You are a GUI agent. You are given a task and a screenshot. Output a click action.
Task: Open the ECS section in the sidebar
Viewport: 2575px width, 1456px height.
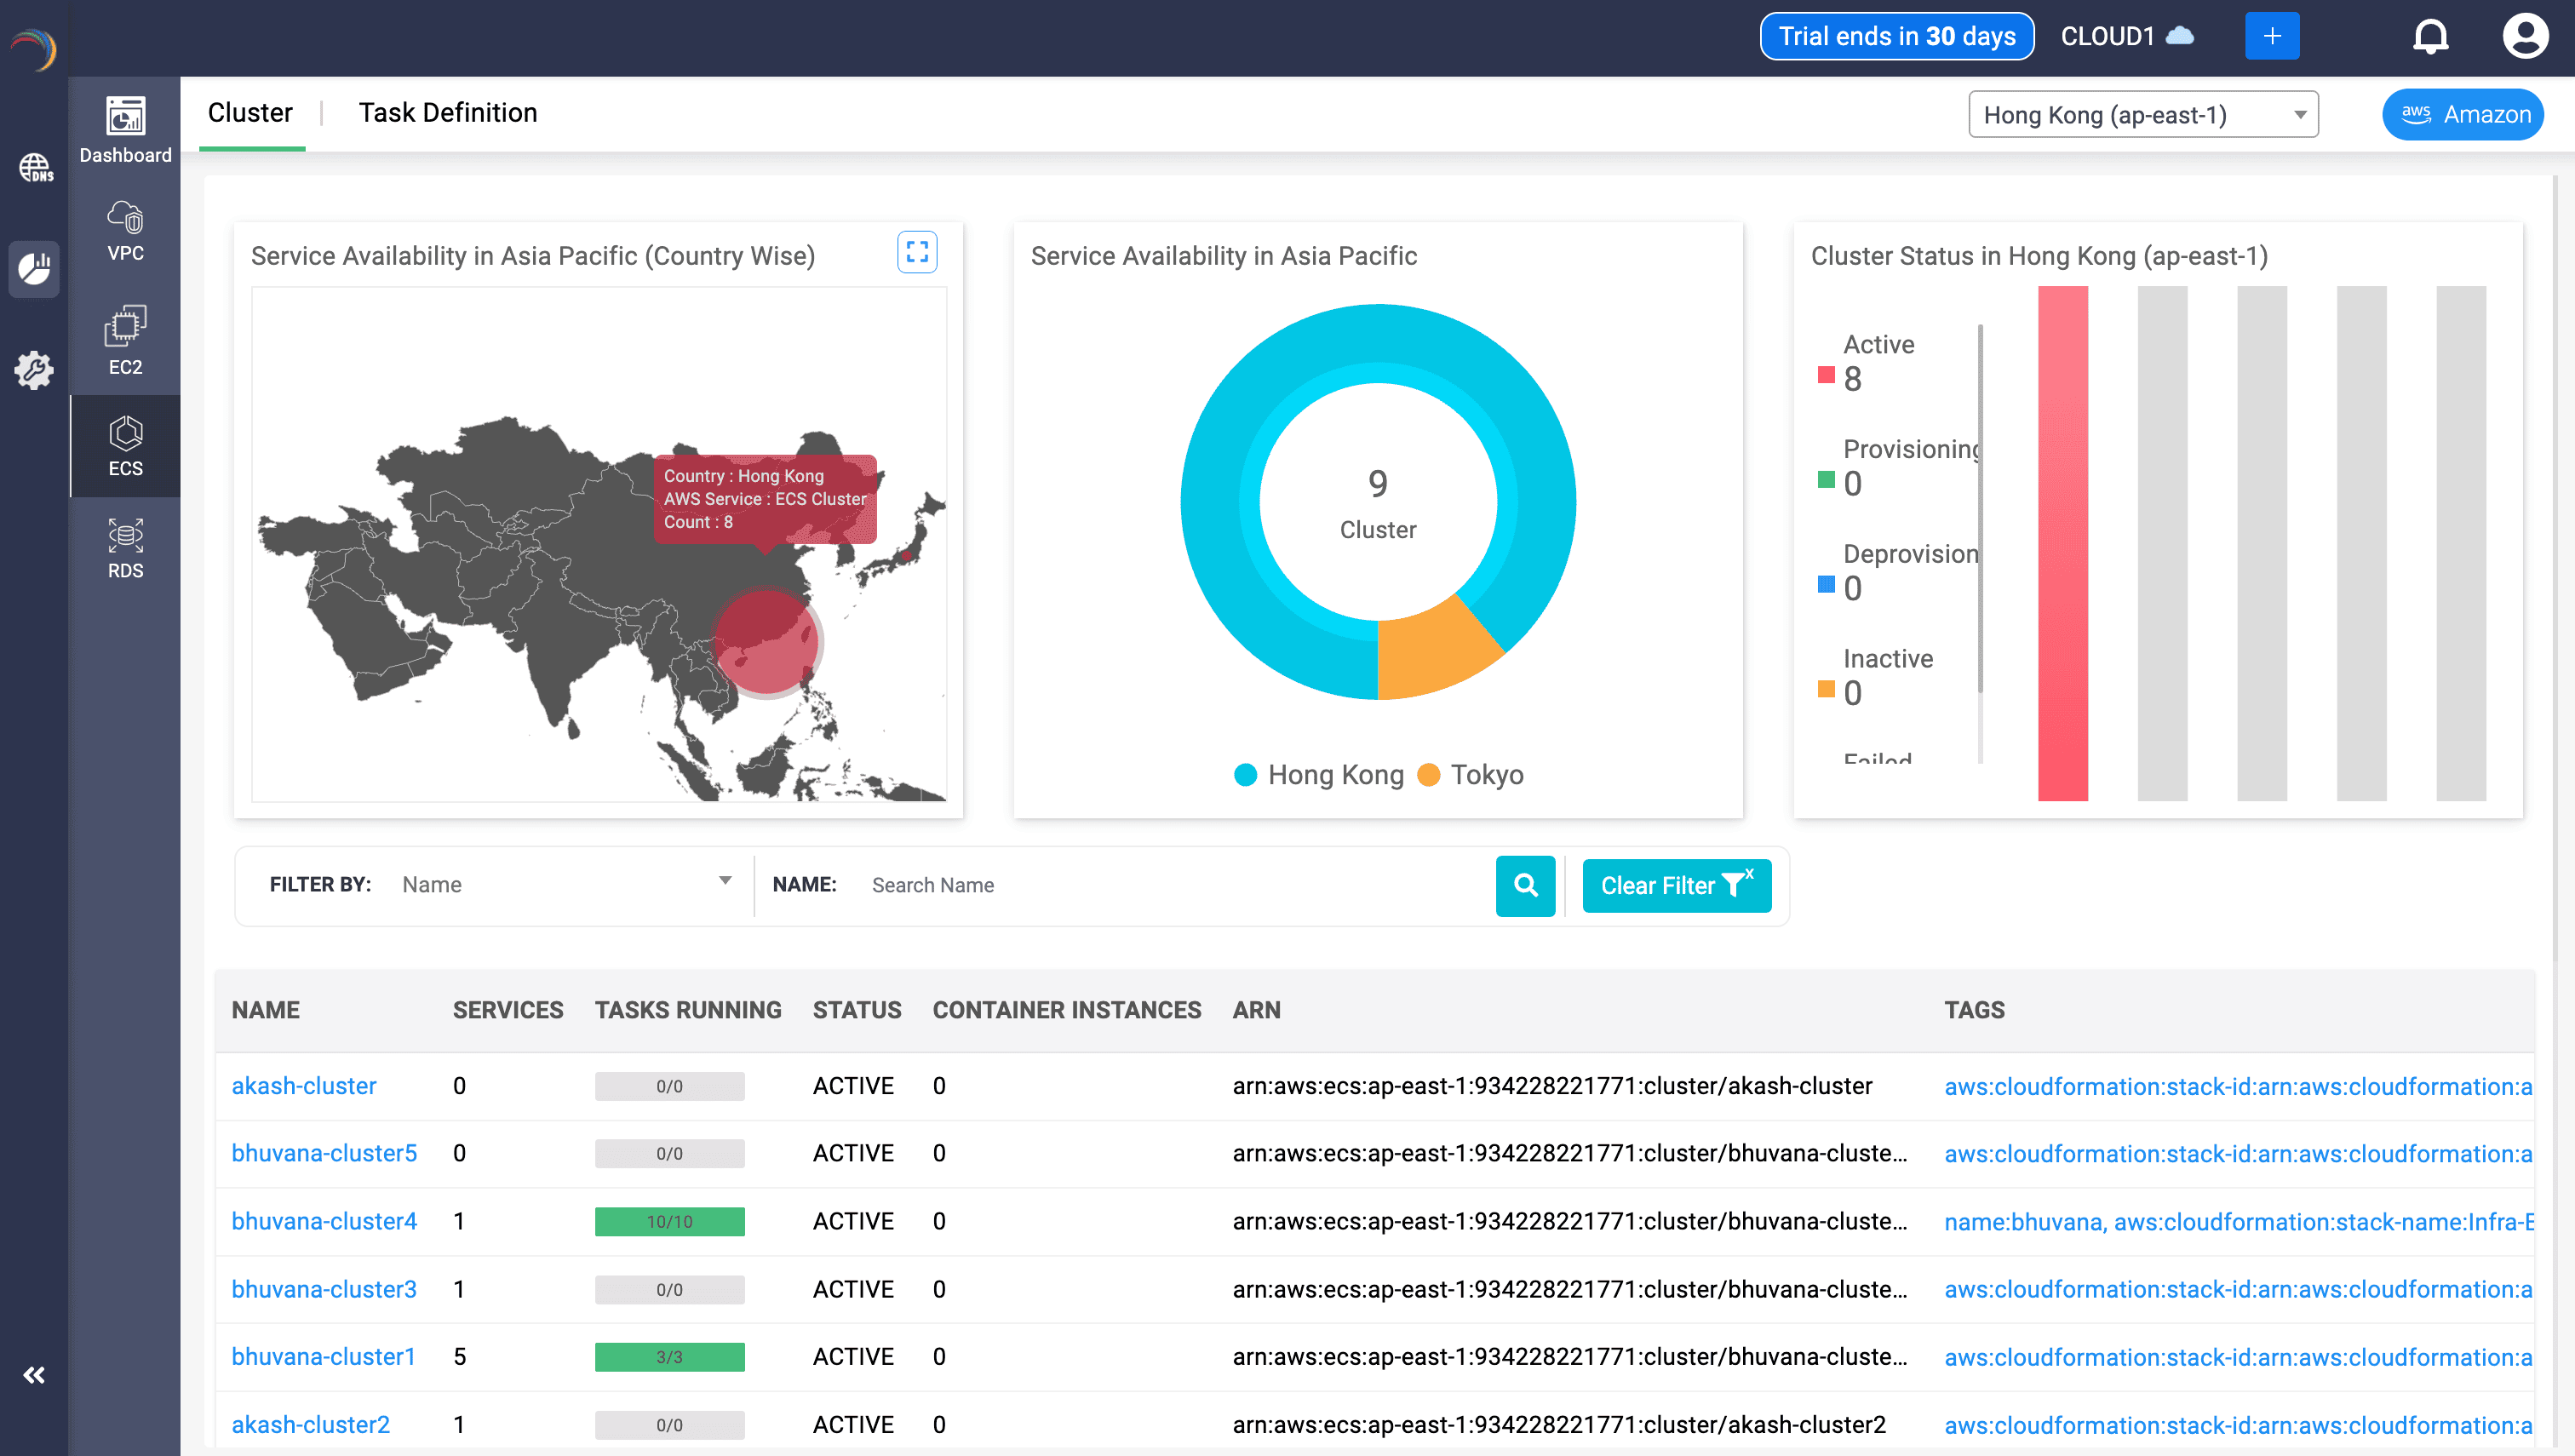124,446
